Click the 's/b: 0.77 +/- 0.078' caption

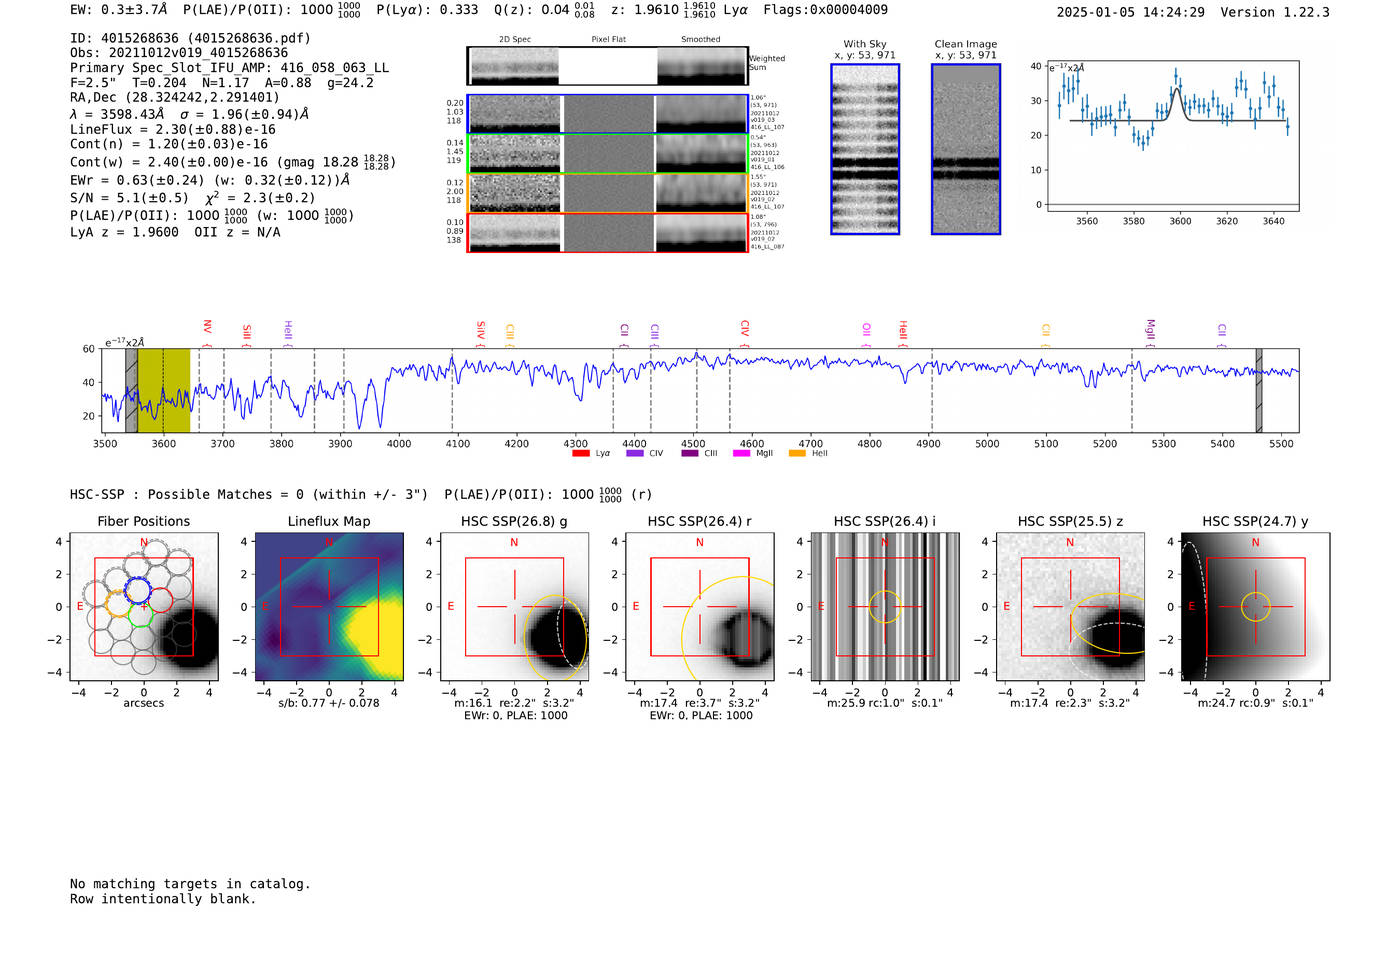tap(329, 703)
